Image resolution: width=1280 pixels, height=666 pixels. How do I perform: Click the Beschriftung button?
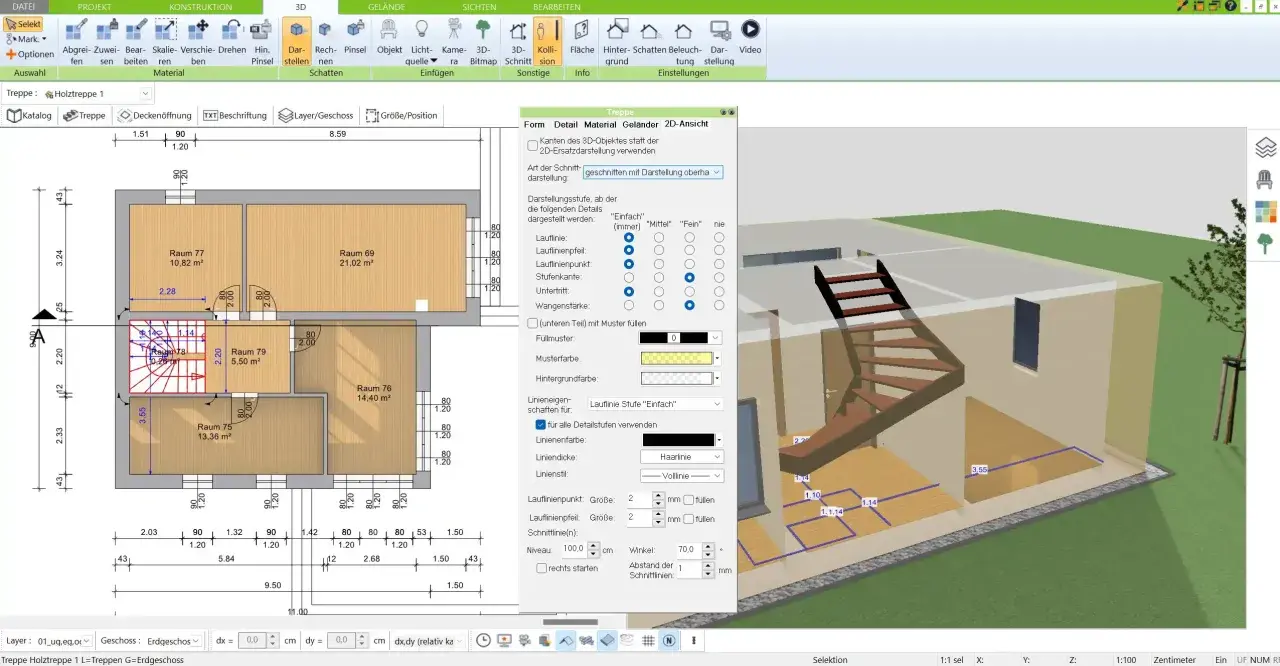235,115
